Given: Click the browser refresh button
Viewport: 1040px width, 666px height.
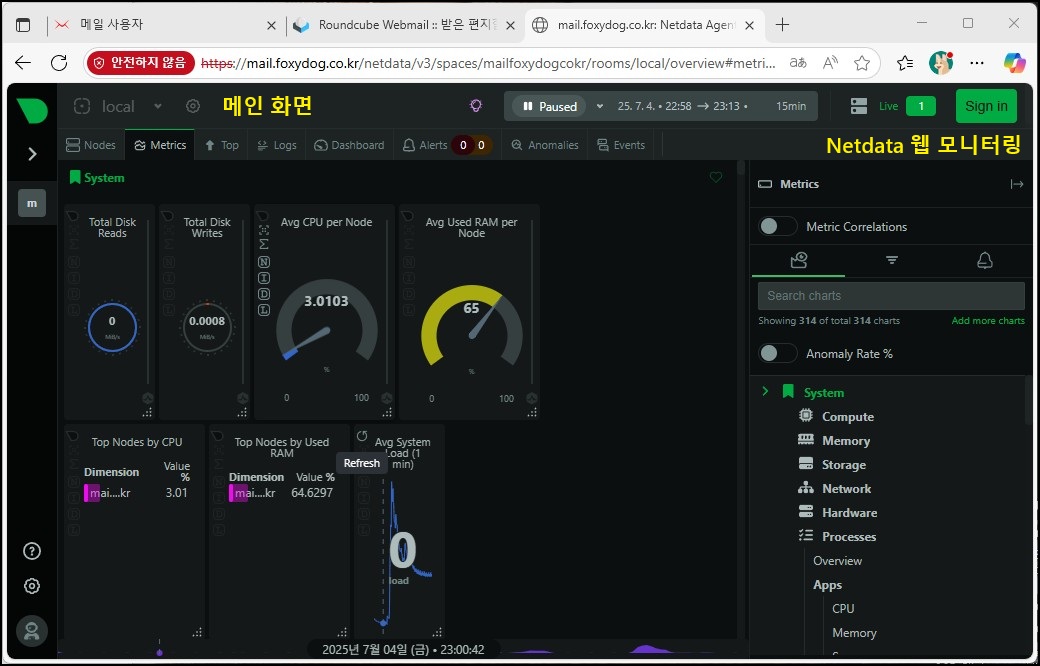Looking at the screenshot, I should 59,63.
